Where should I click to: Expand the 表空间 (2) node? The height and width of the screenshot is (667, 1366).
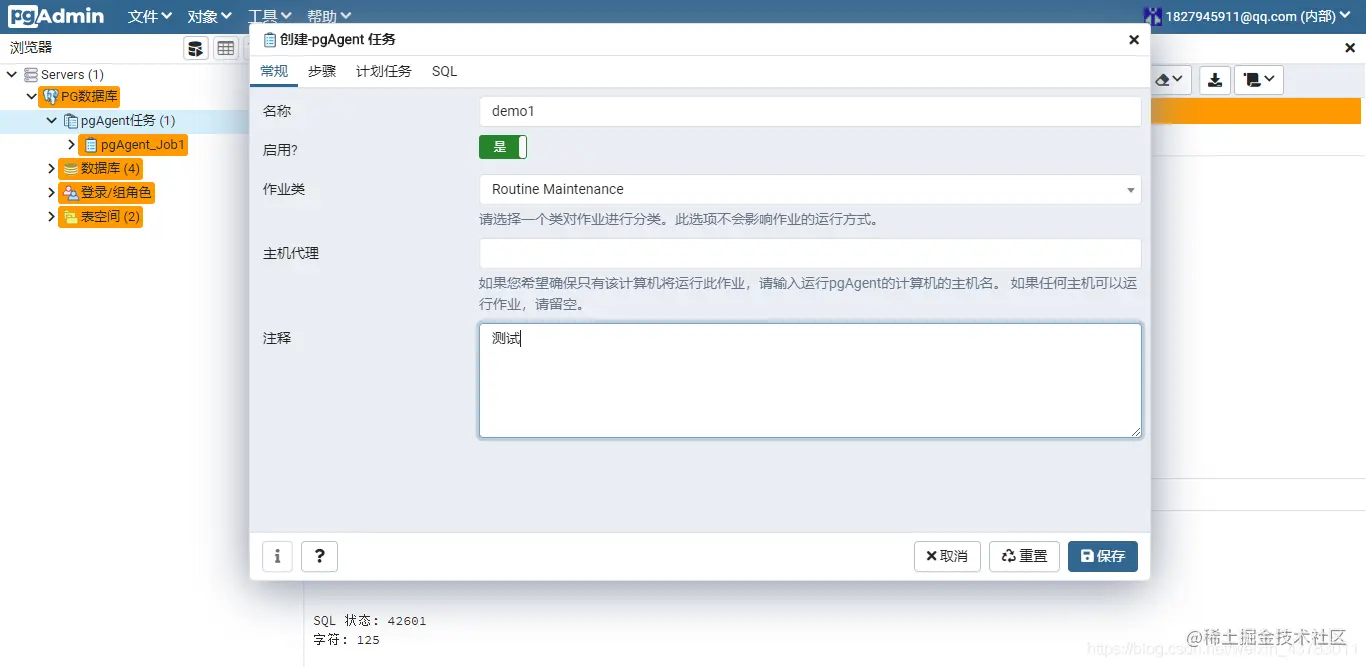(51, 216)
